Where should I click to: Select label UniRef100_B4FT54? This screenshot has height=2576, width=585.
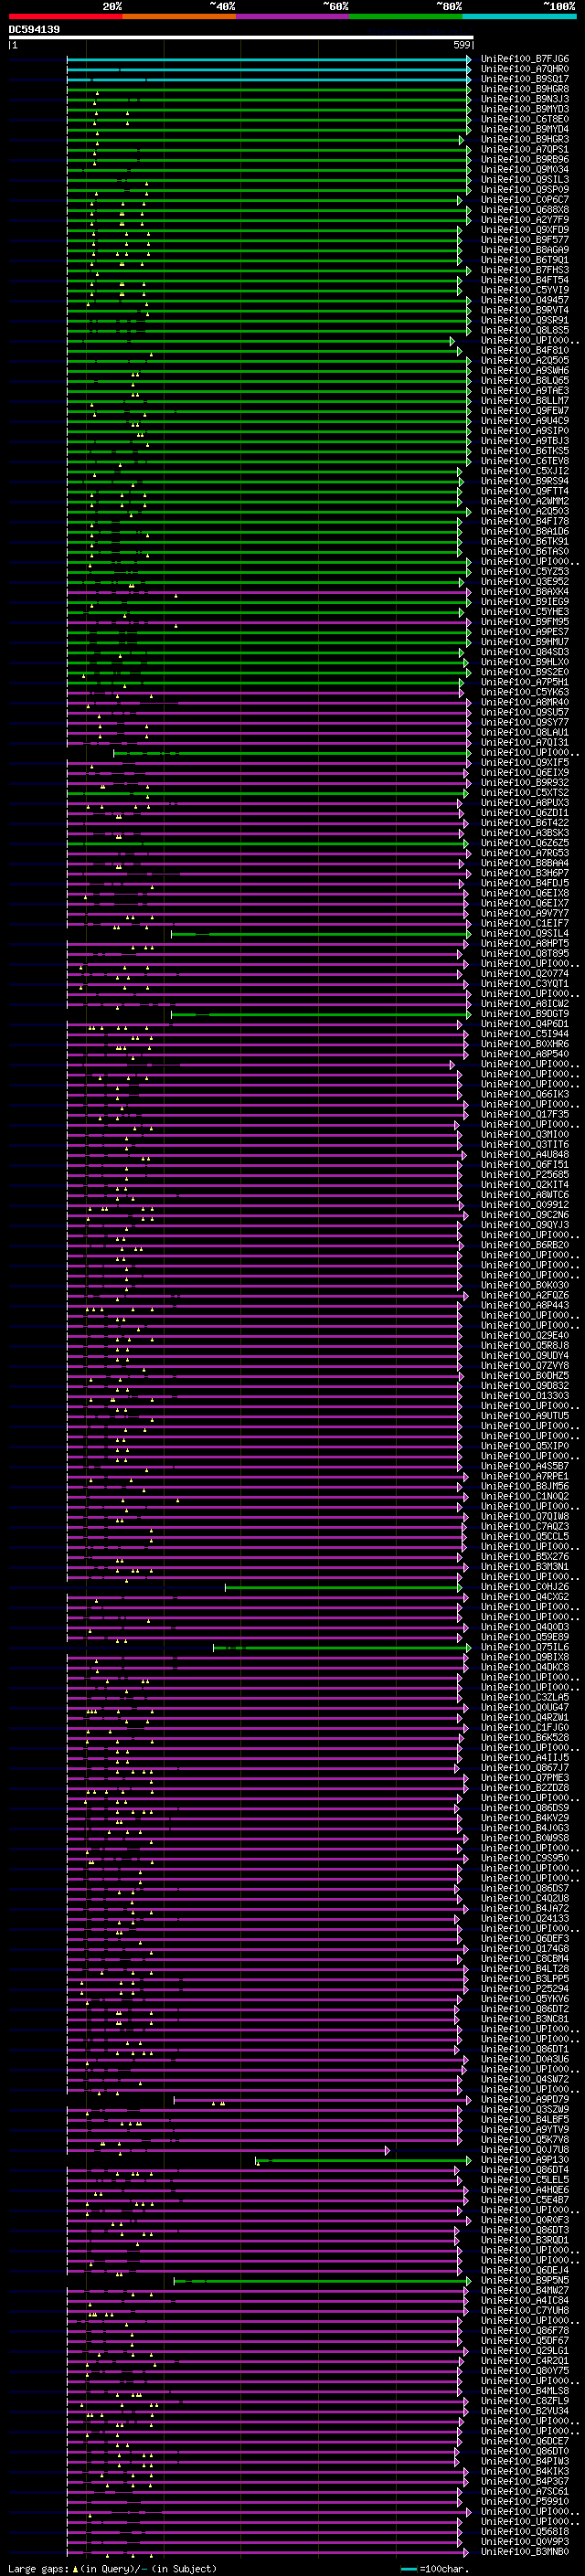[524, 280]
